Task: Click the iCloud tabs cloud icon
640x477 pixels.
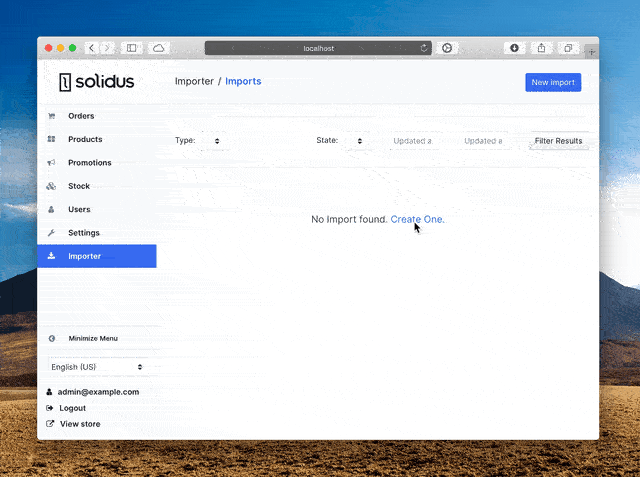Action: [158, 48]
